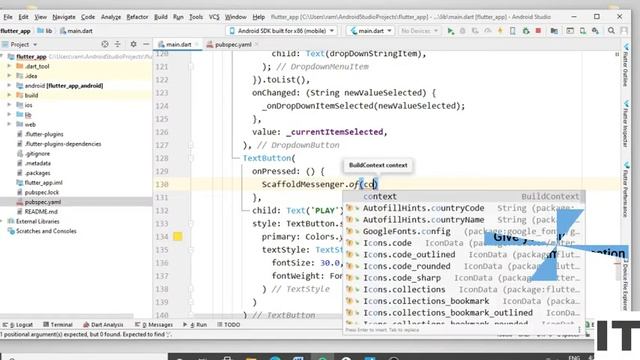The image size is (640, 360).
Task: Open the Tools menu
Action: tap(196, 17)
